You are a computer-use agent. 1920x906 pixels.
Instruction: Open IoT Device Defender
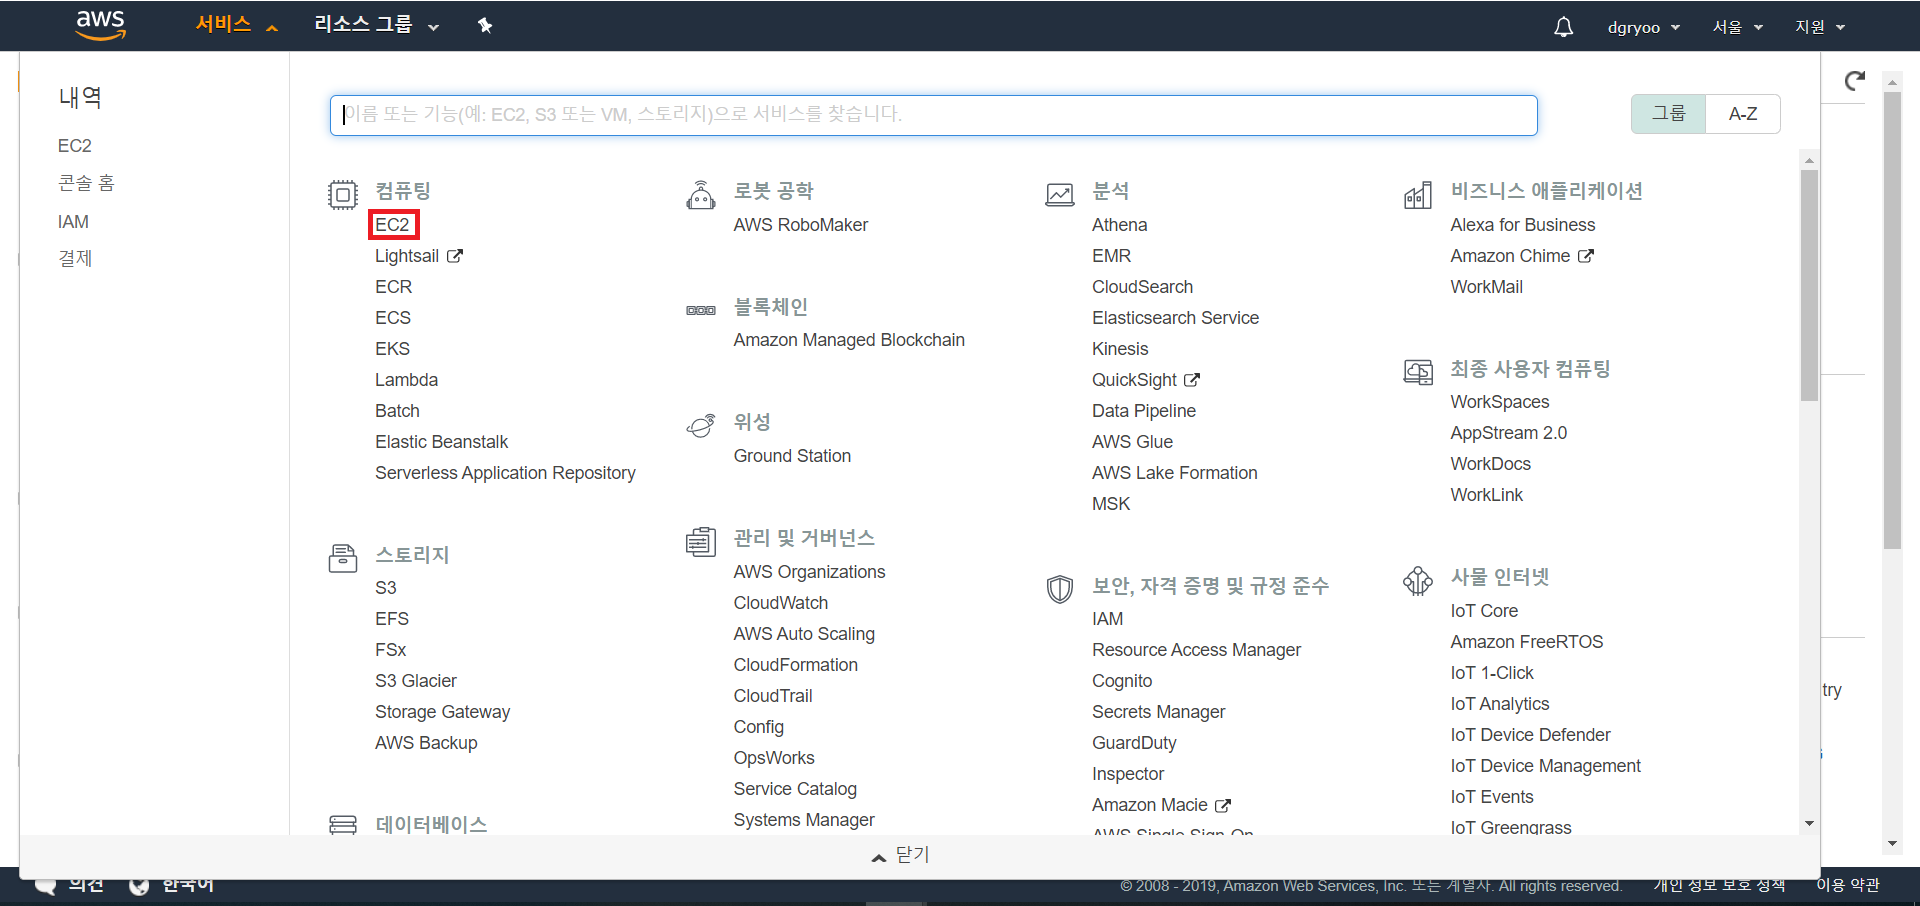(x=1531, y=735)
